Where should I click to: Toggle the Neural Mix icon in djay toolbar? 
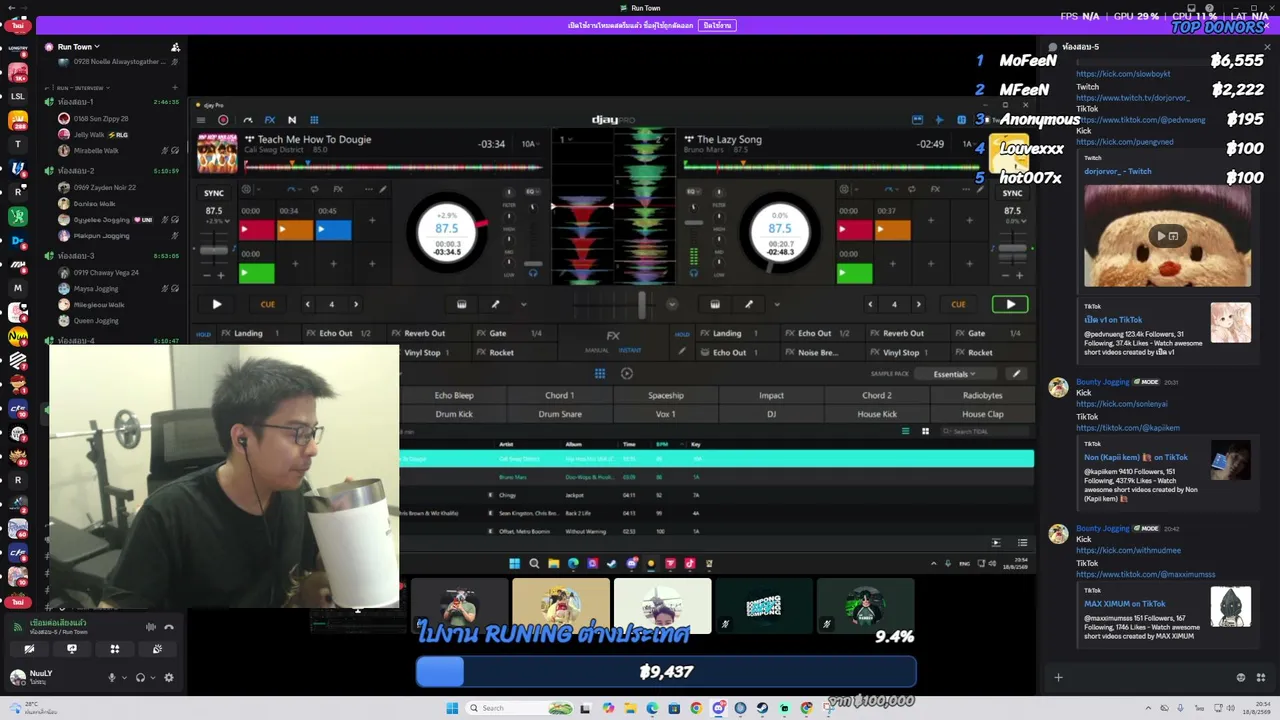(x=292, y=120)
